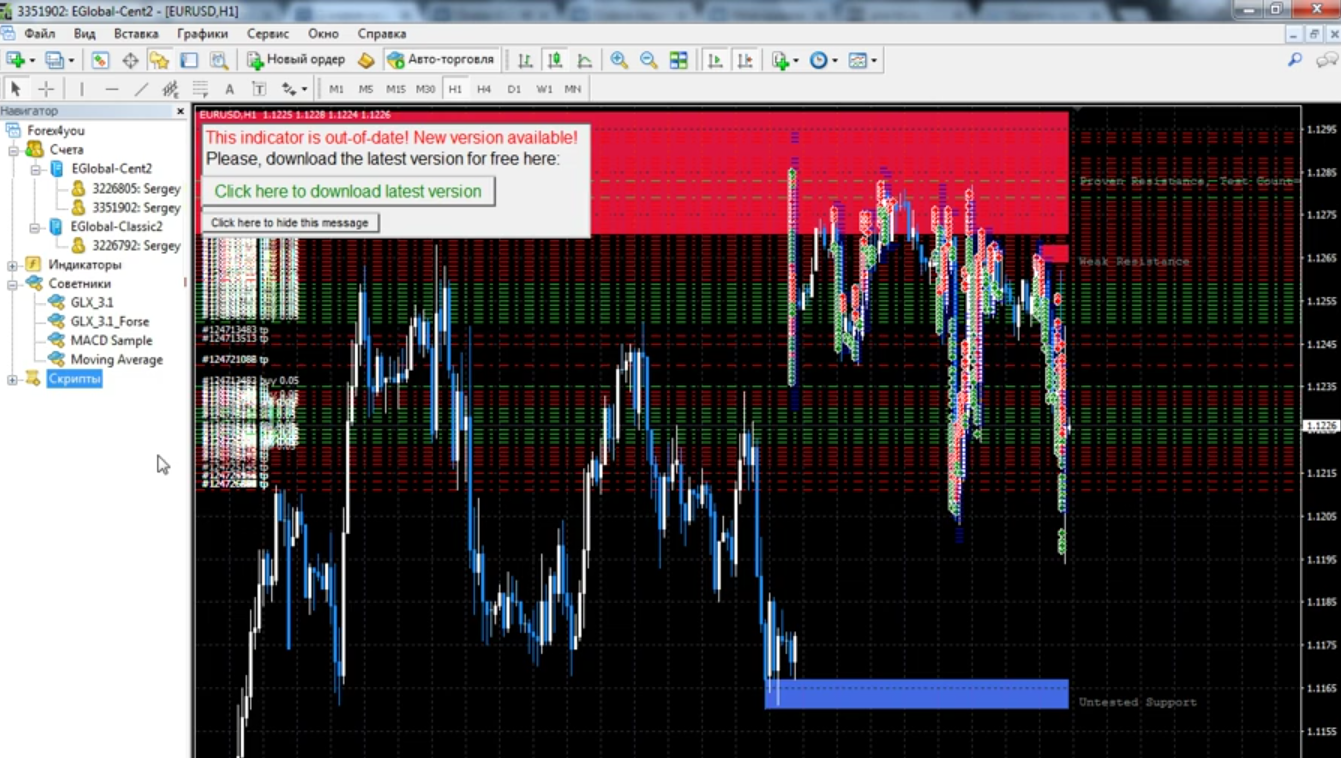
Task: Expand the Индикаторы tree node
Action: (x=13, y=265)
